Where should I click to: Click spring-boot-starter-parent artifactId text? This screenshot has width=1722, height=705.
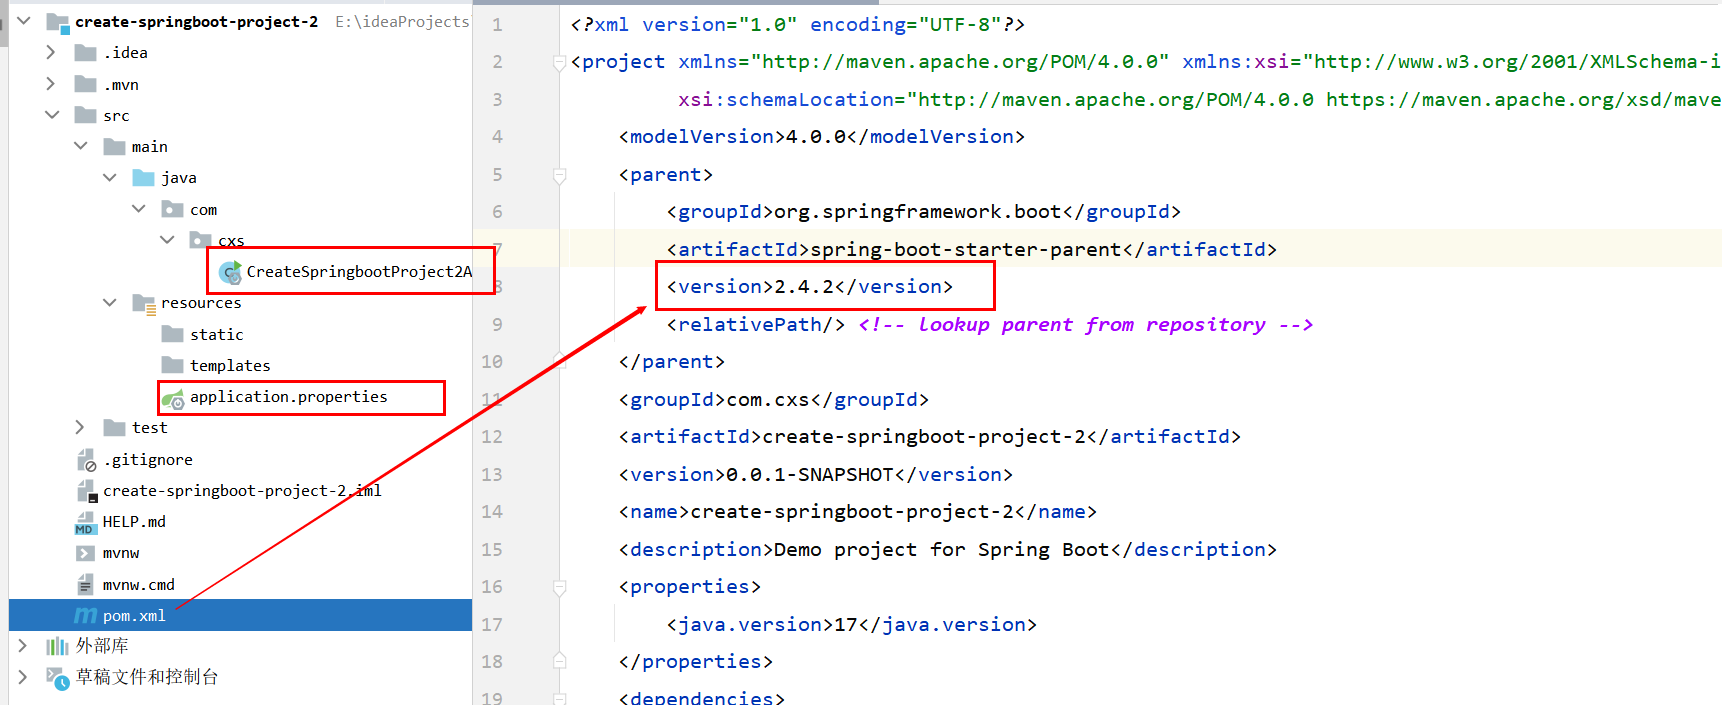(965, 249)
